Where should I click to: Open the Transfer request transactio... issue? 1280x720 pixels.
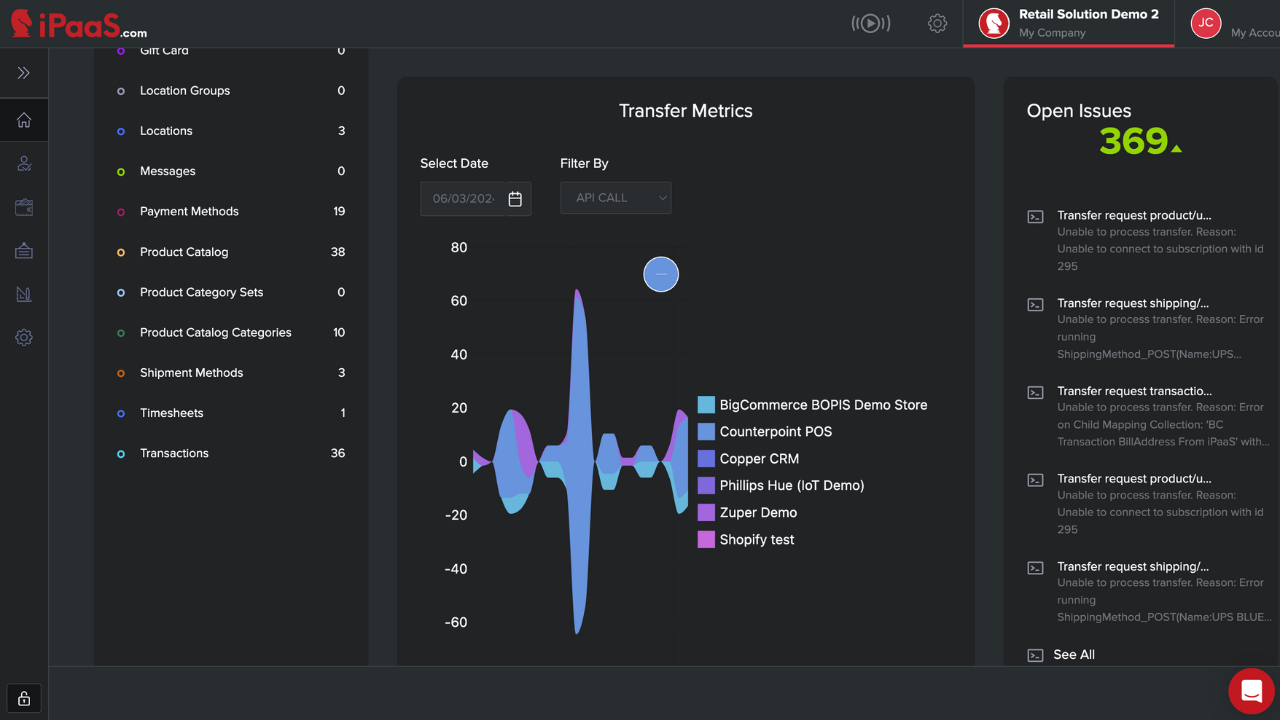1134,391
